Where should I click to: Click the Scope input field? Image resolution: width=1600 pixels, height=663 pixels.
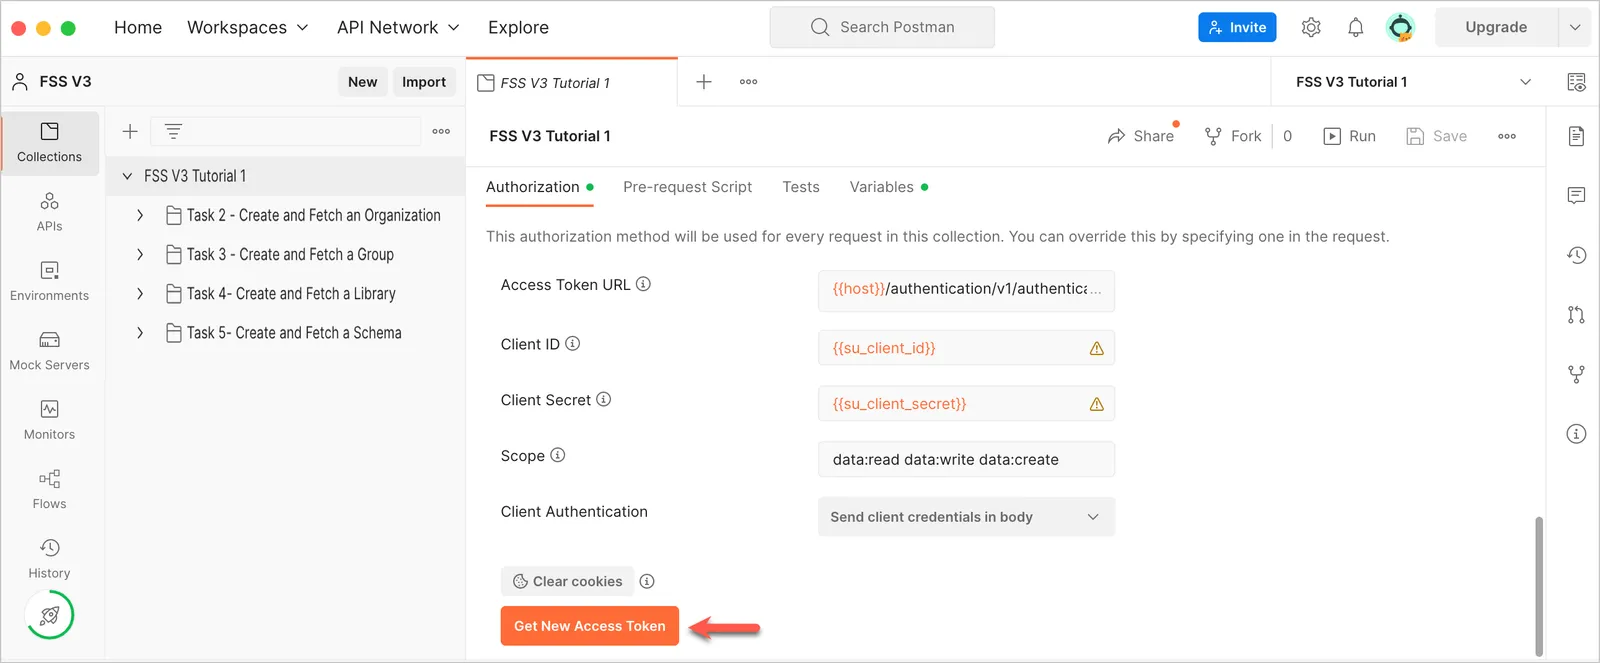(966, 460)
